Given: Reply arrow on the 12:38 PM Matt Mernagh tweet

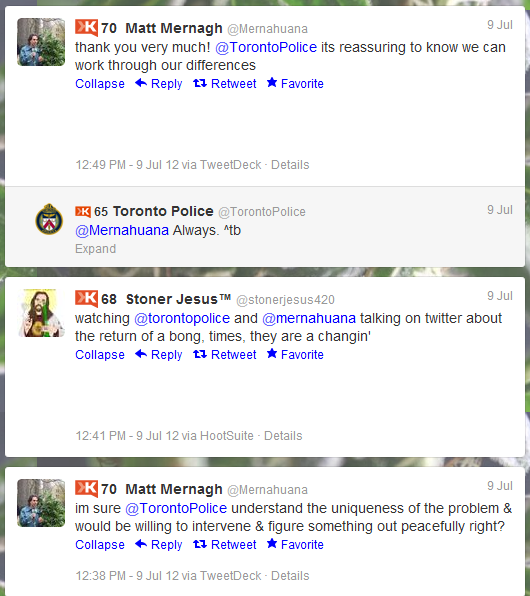Looking at the screenshot, I should pyautogui.click(x=141, y=544).
